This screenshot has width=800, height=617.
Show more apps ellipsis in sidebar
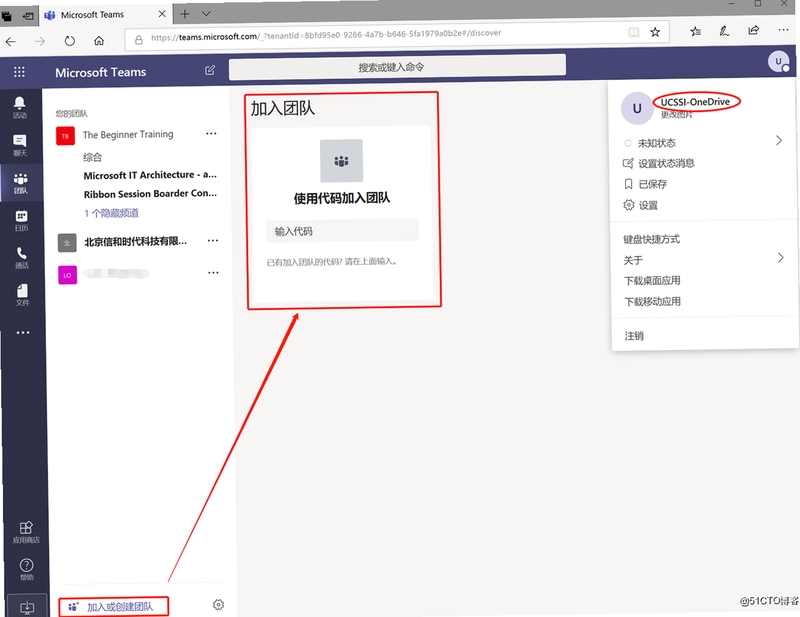(x=23, y=333)
